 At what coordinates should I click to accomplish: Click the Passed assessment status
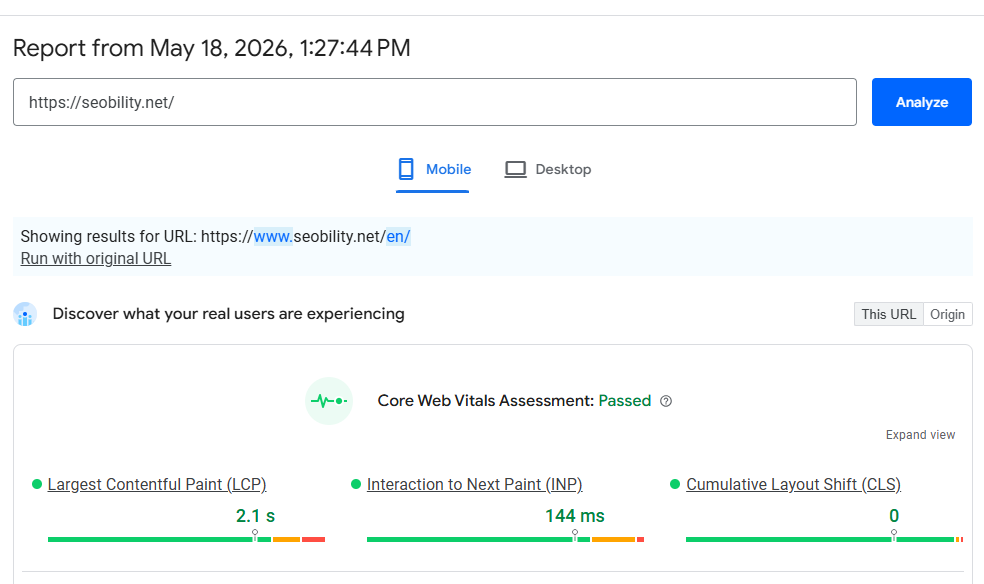(624, 401)
